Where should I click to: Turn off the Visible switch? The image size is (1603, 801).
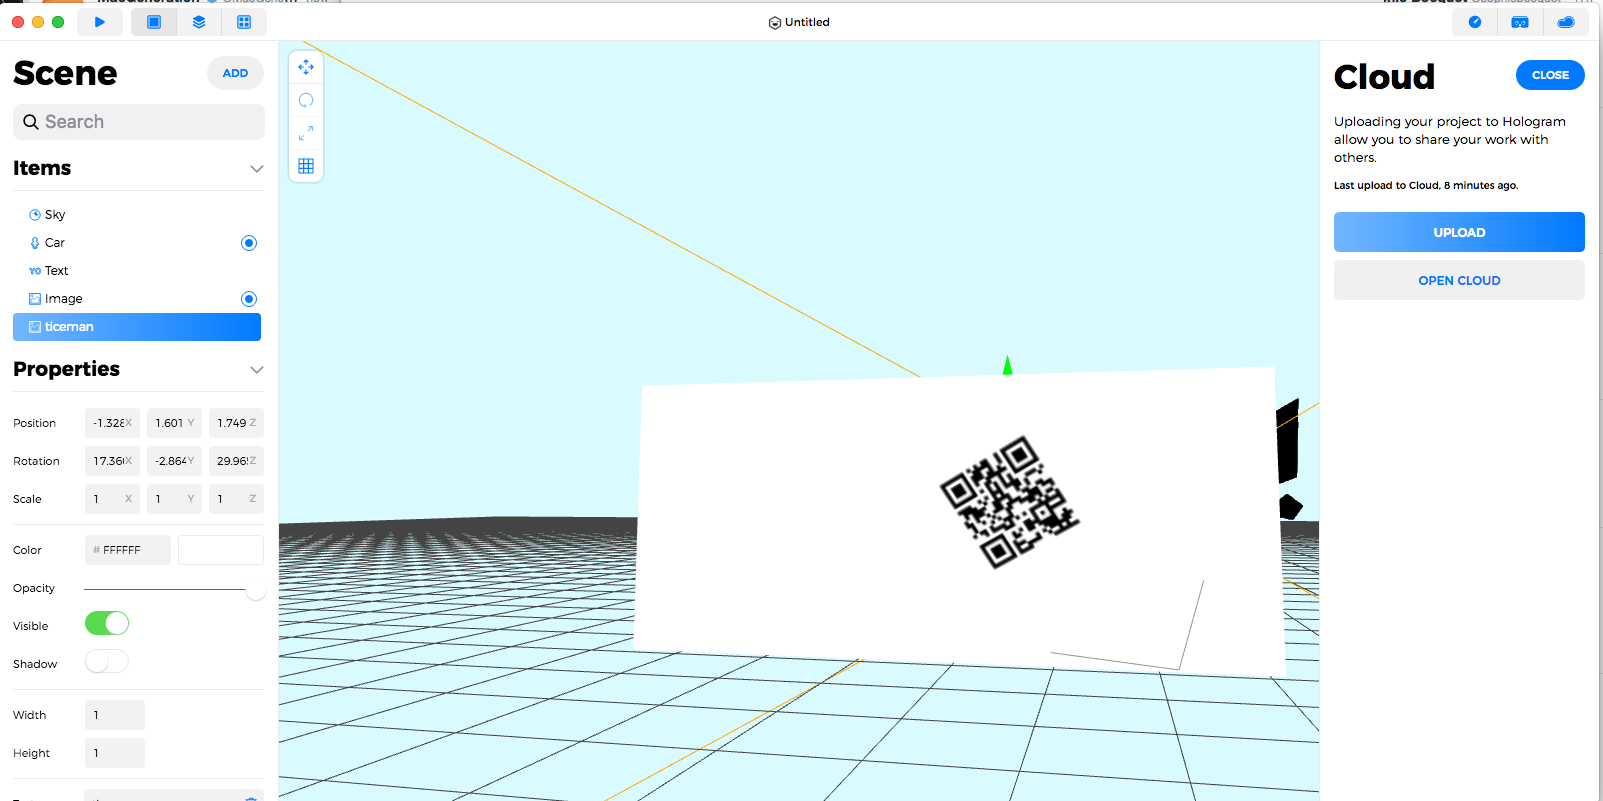[107, 624]
